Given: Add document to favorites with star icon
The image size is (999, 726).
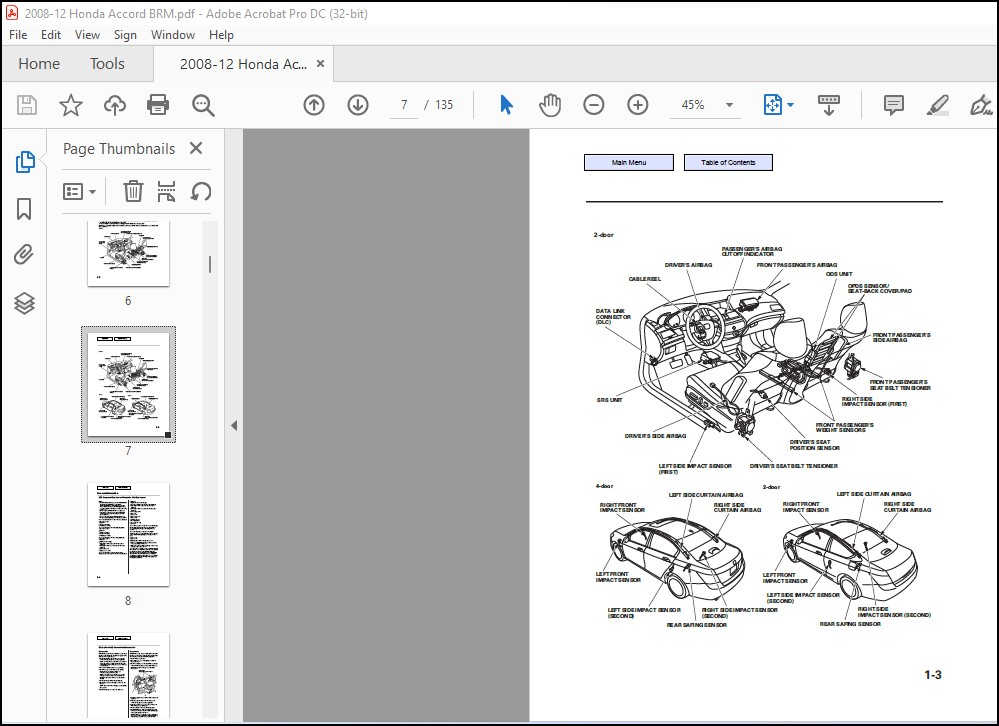Looking at the screenshot, I should (71, 105).
